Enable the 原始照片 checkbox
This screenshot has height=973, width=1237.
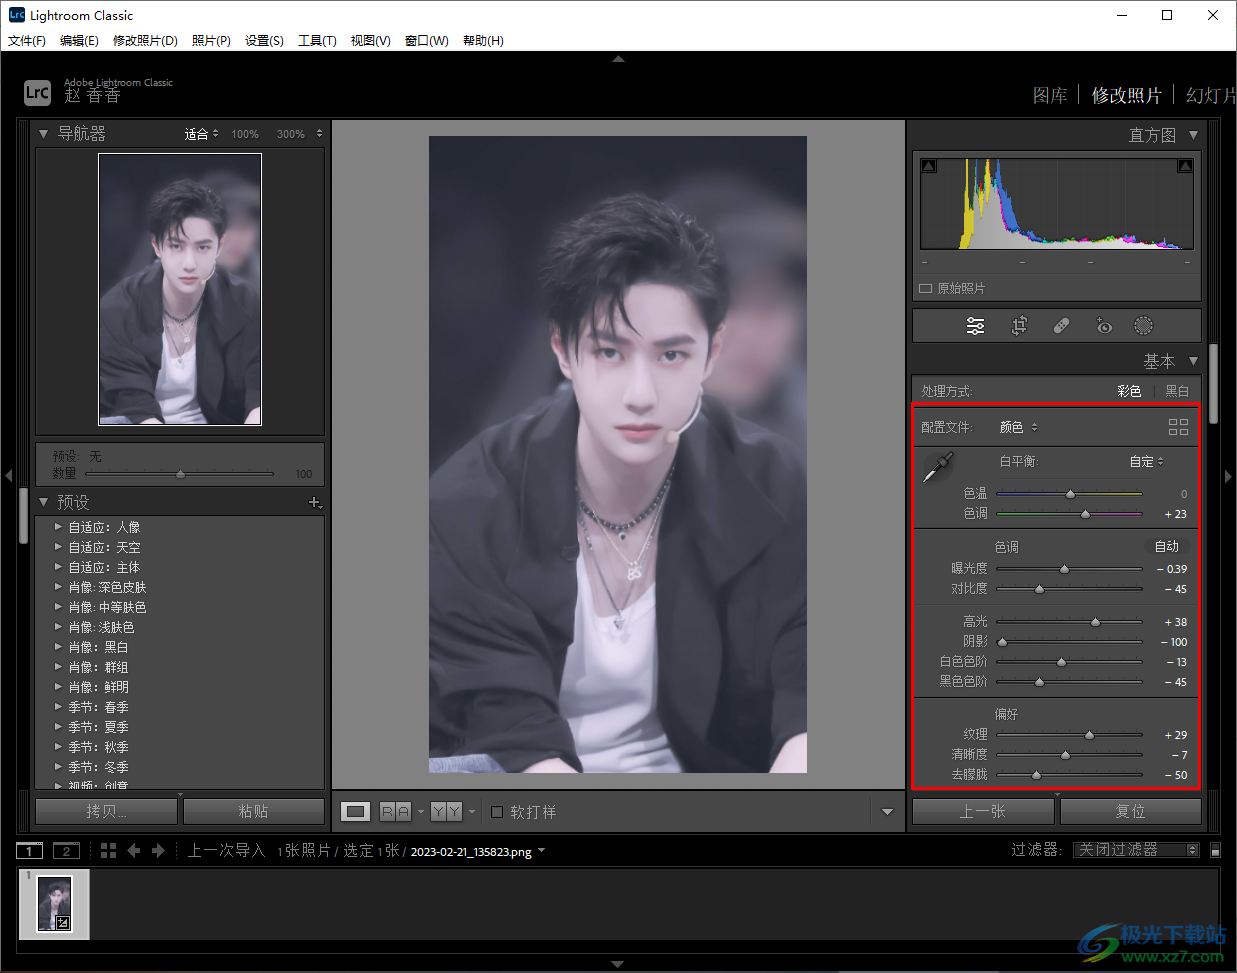coord(925,288)
